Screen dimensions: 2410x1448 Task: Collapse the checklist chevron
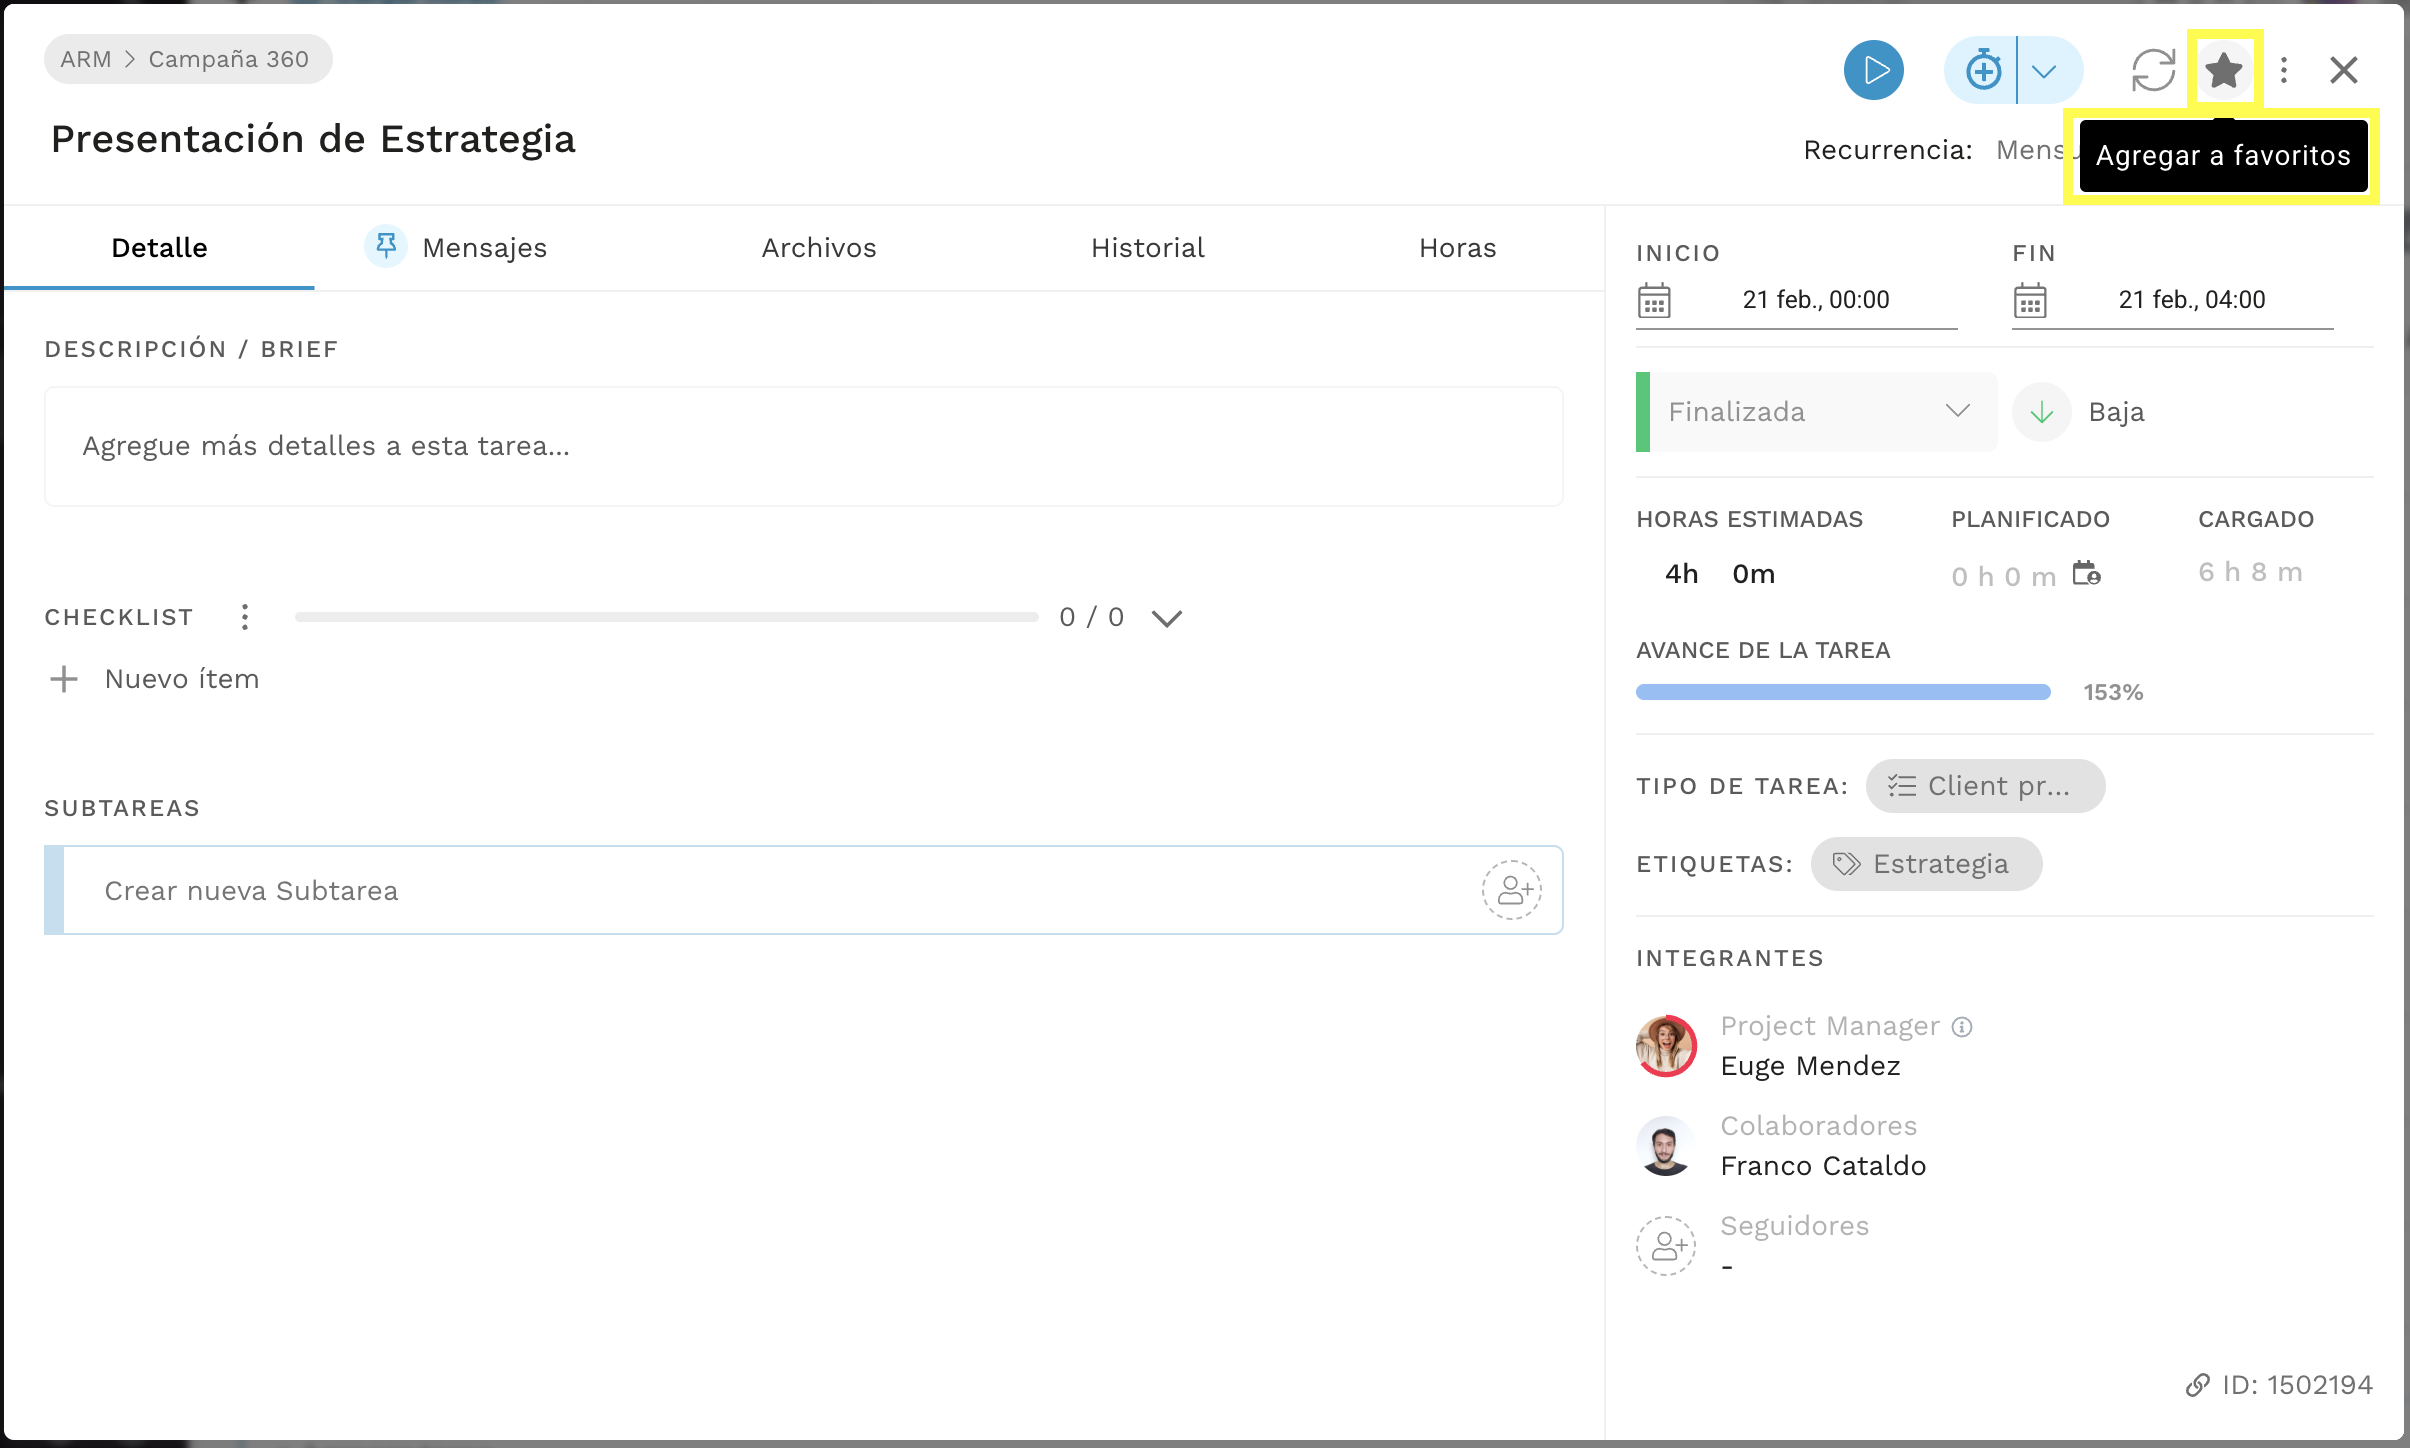pyautogui.click(x=1167, y=618)
